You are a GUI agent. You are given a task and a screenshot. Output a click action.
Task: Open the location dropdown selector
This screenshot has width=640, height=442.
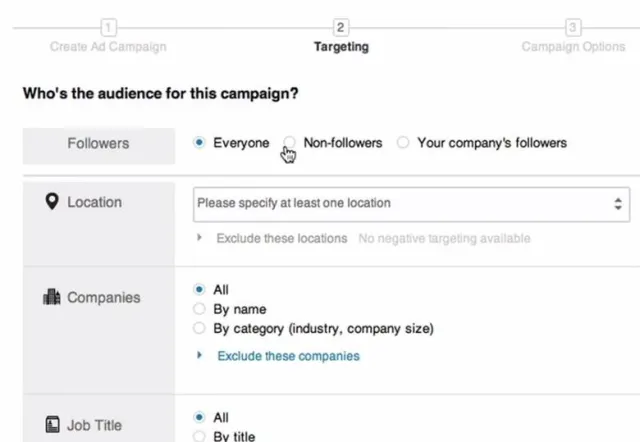pyautogui.click(x=411, y=203)
